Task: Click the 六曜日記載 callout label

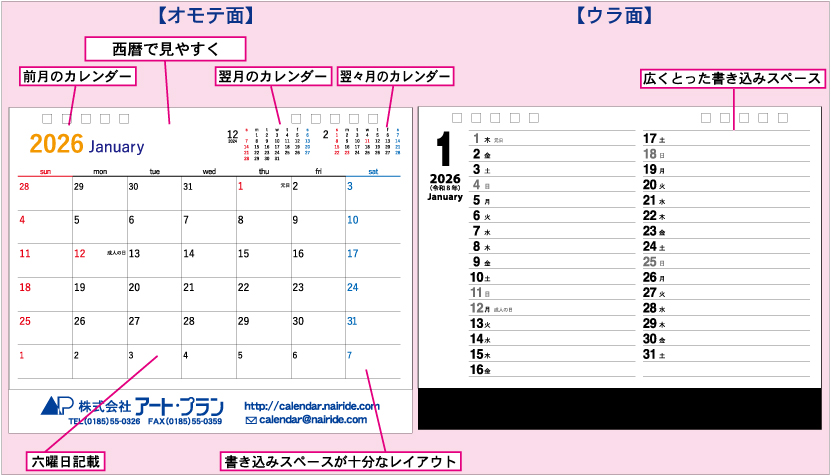Action: [65, 461]
